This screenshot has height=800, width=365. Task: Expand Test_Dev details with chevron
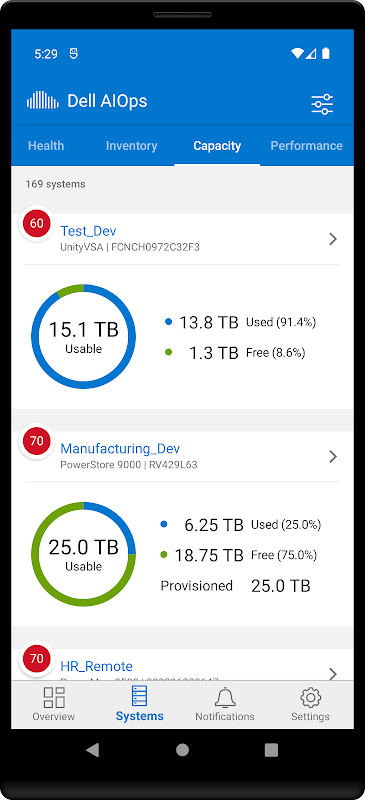(333, 239)
